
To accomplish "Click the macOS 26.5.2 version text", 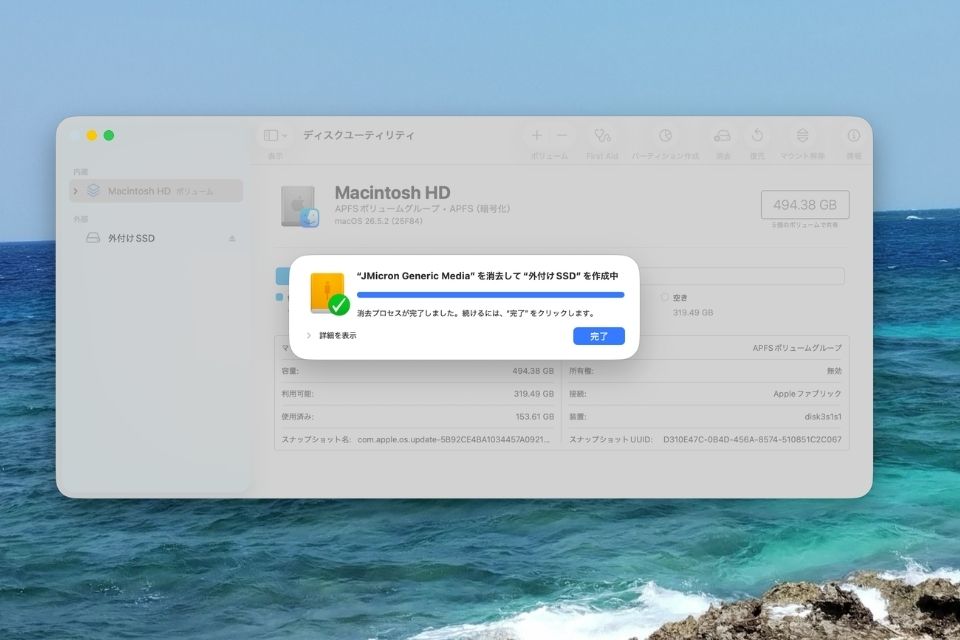I will (x=378, y=221).
